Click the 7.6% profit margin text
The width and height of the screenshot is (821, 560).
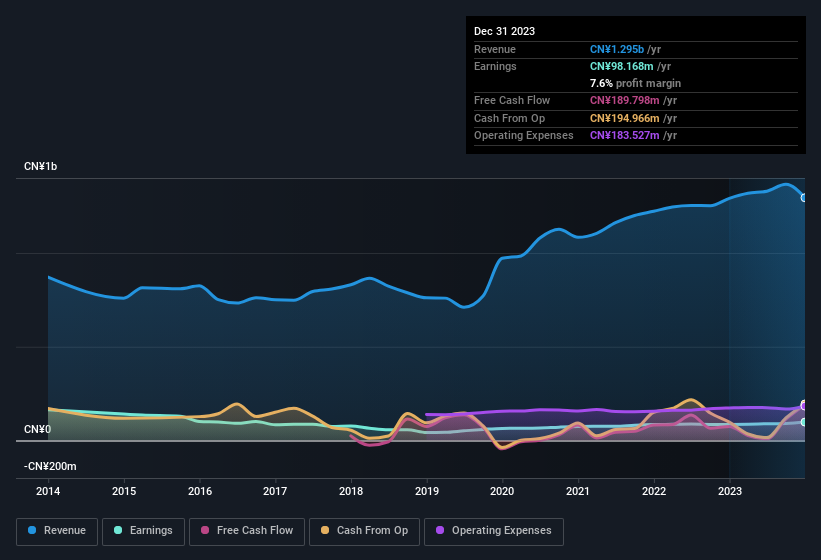coord(635,83)
